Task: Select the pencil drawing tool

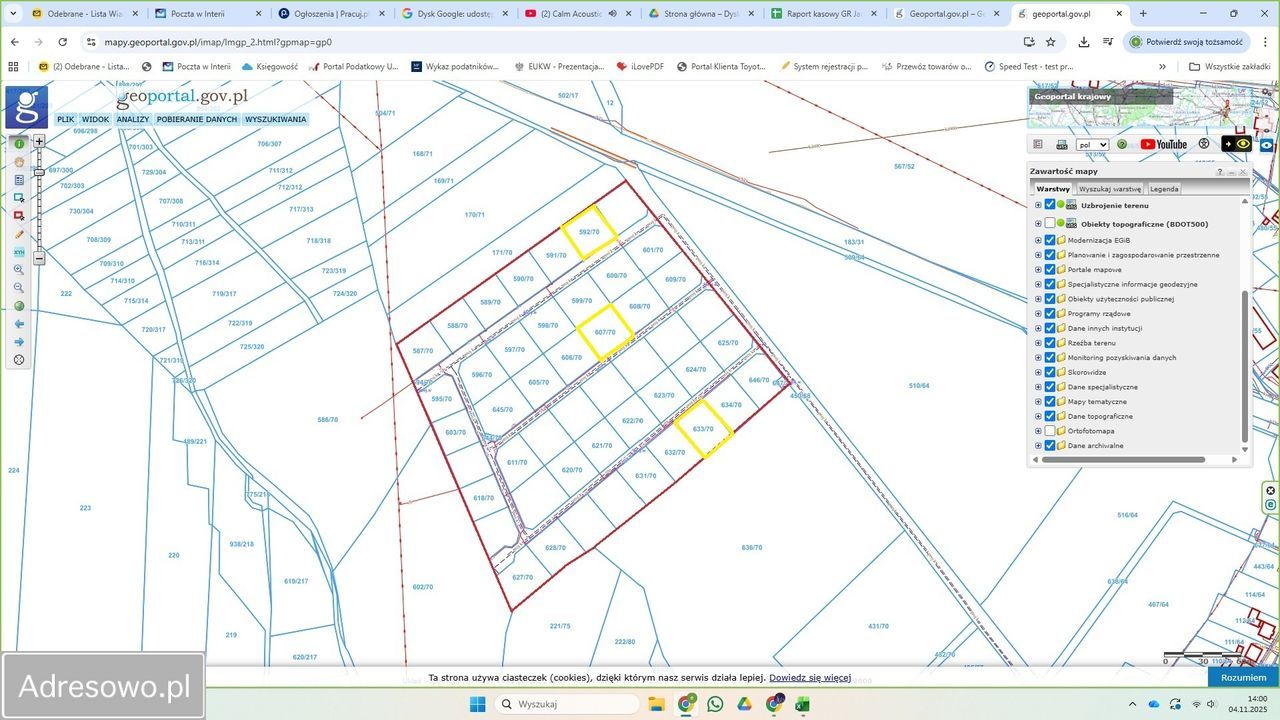Action: [19, 234]
